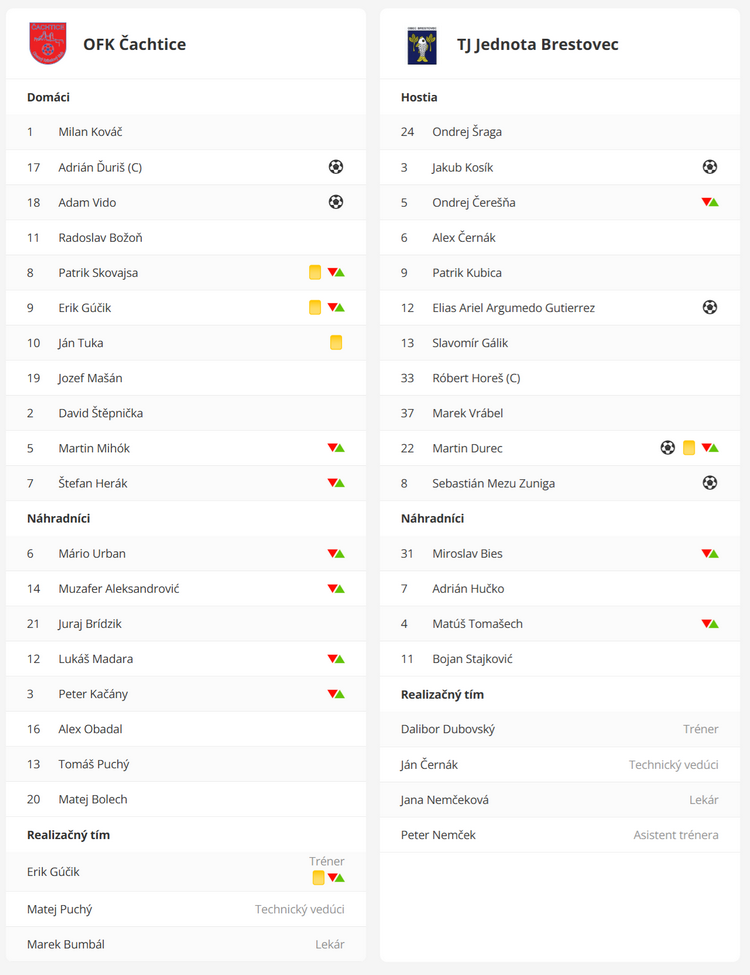Click goal ball icon beside Adrián Ďuriš
This screenshot has width=750, height=975.
point(336,167)
